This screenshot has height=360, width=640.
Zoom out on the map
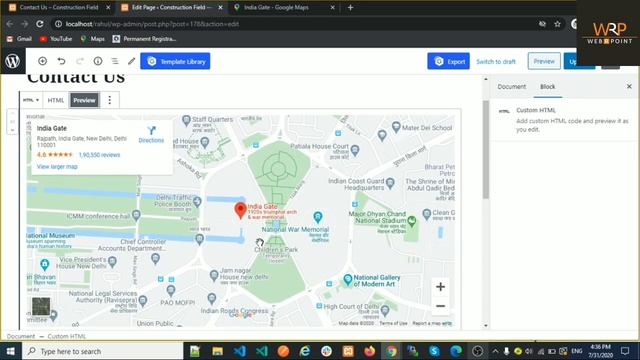[440, 306]
